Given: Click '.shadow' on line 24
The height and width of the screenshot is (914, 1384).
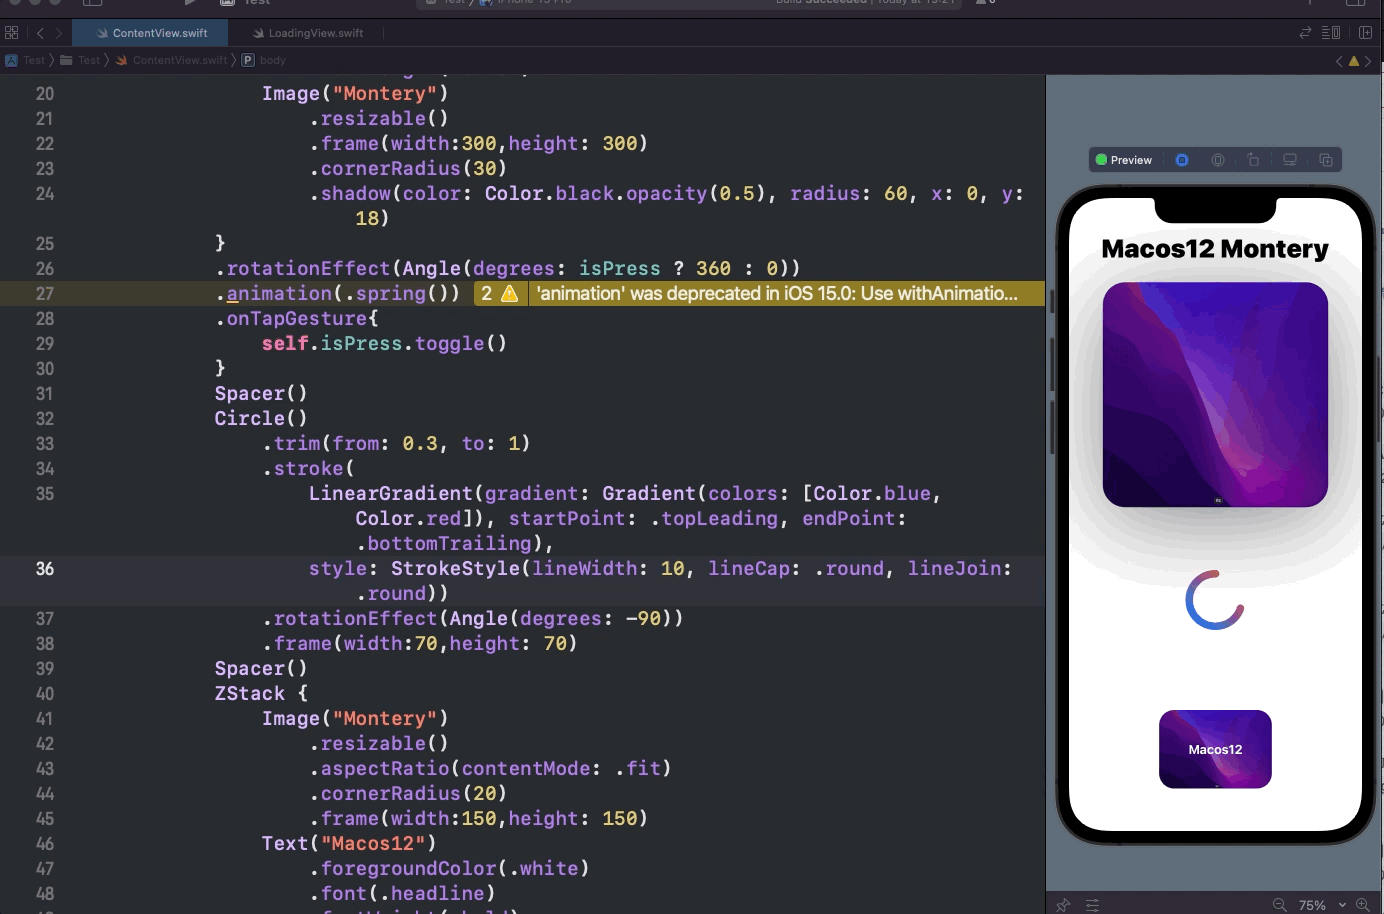Looking at the screenshot, I should click(350, 193).
